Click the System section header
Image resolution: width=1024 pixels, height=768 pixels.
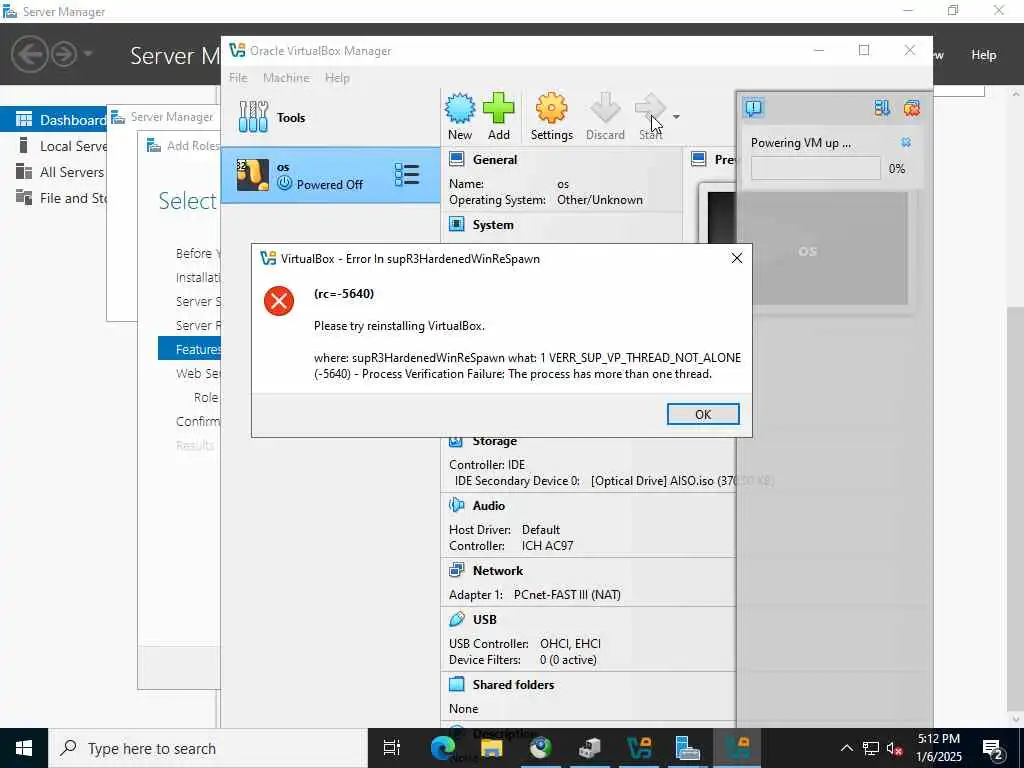492,225
